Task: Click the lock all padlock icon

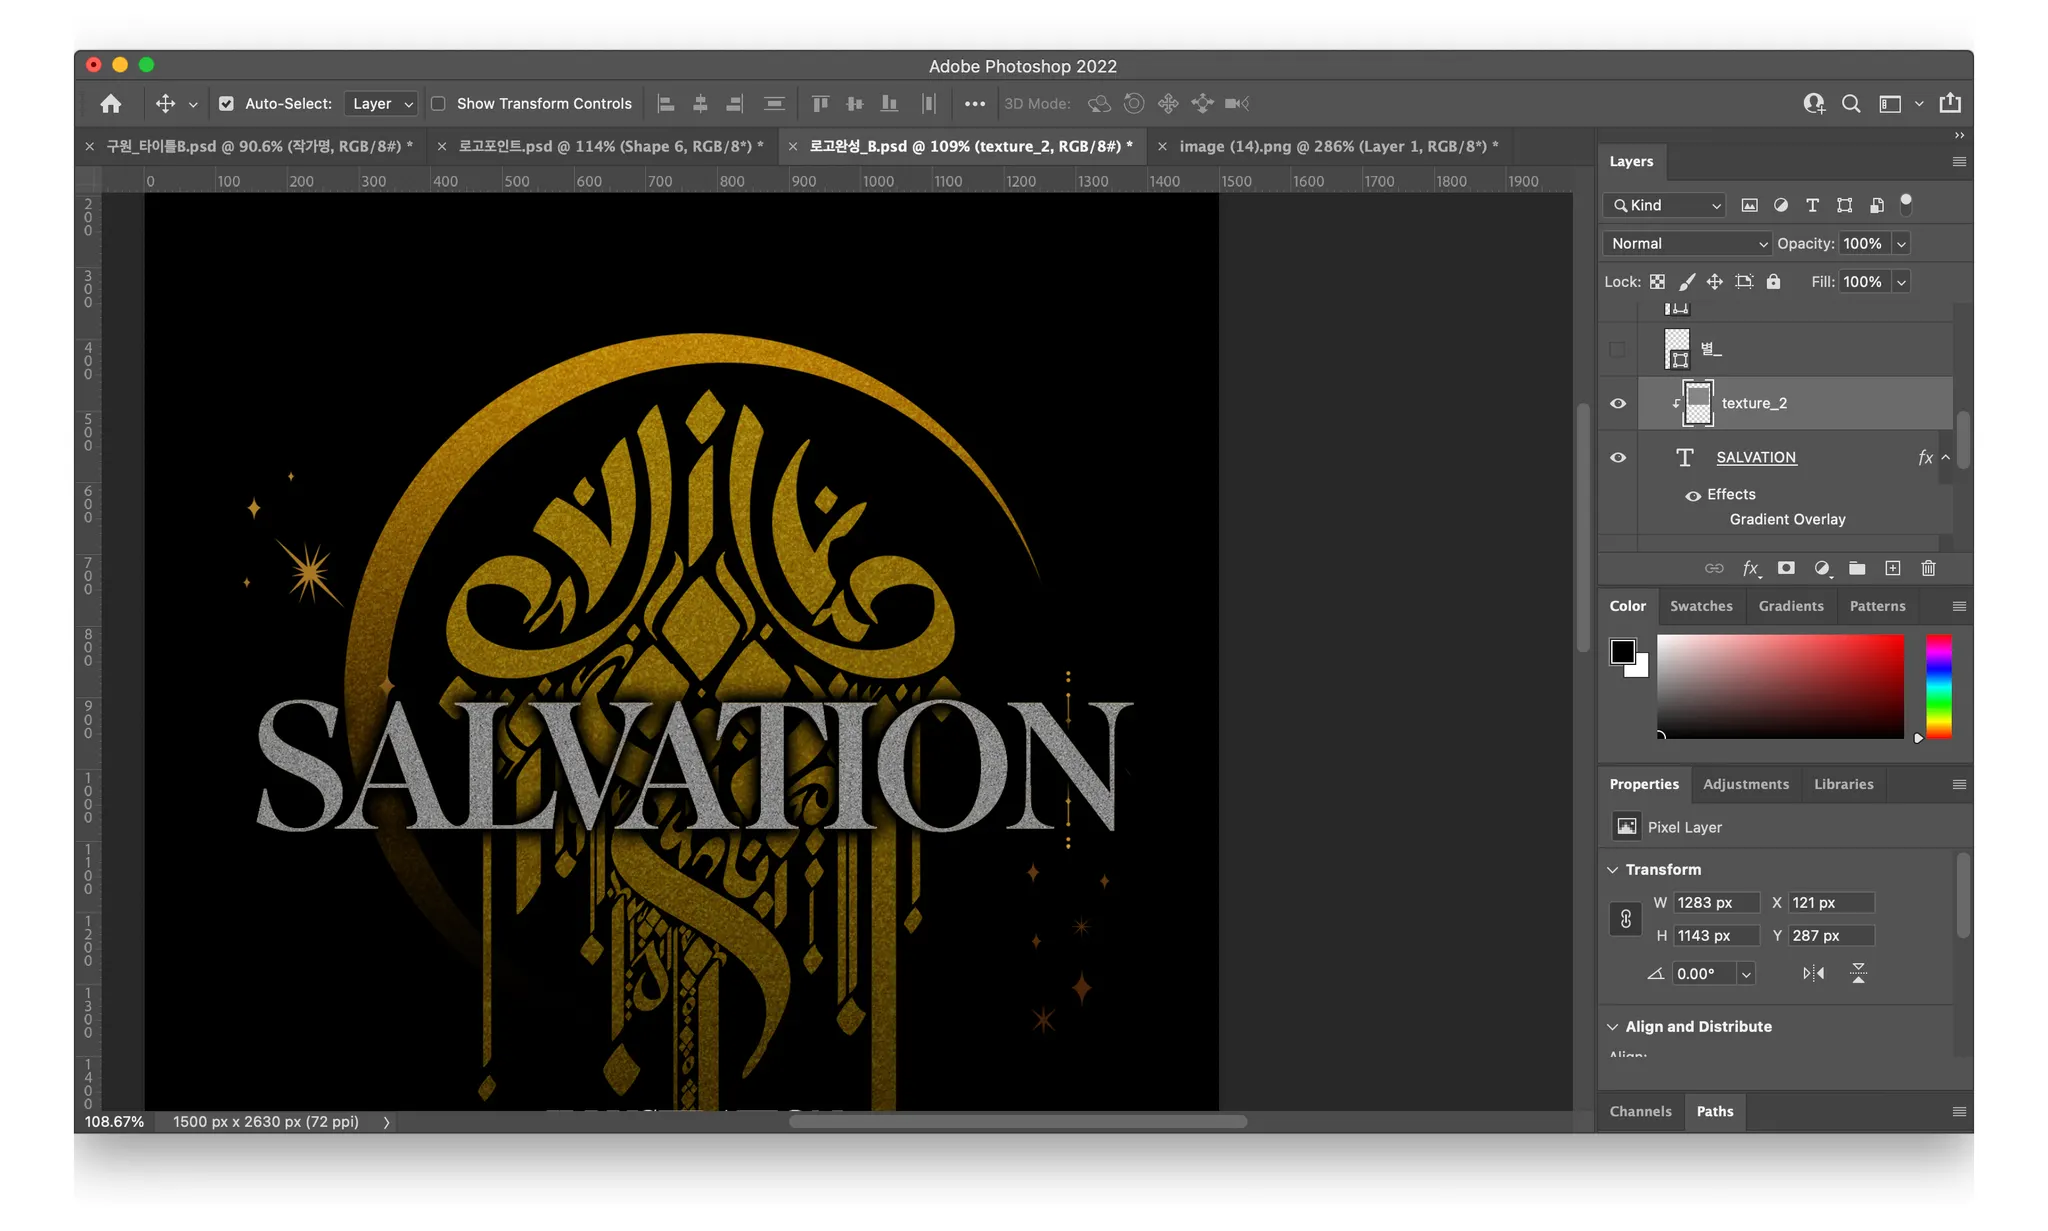Action: click(x=1773, y=282)
